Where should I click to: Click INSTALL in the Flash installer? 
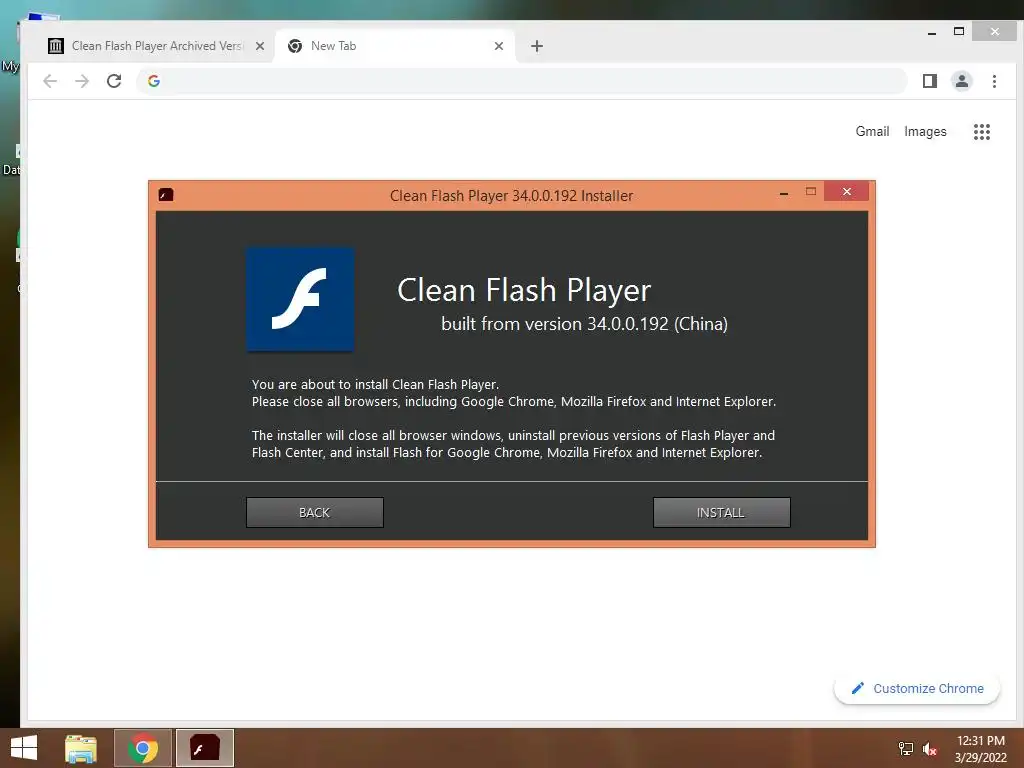click(x=722, y=513)
